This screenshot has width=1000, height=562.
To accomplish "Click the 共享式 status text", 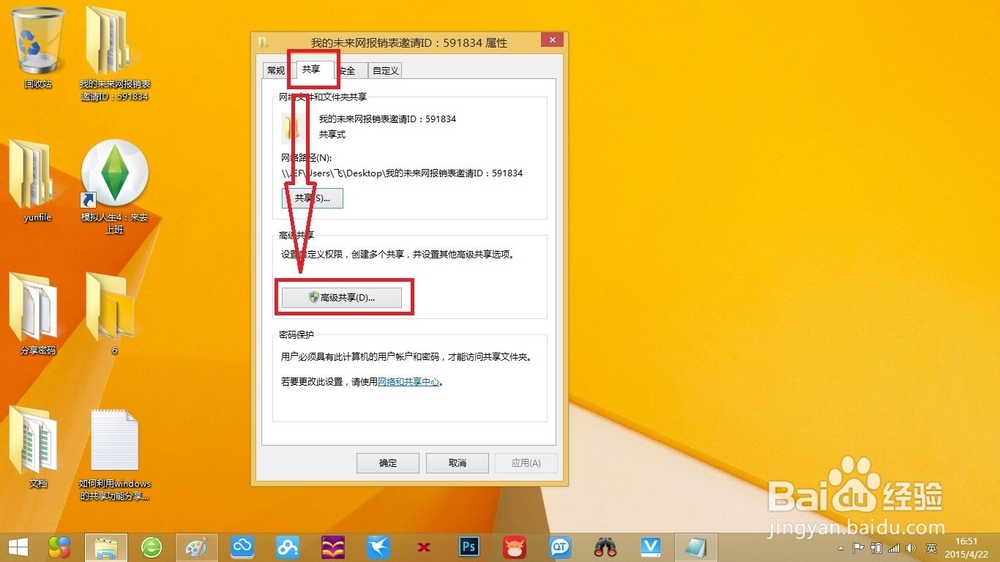I will (x=332, y=135).
